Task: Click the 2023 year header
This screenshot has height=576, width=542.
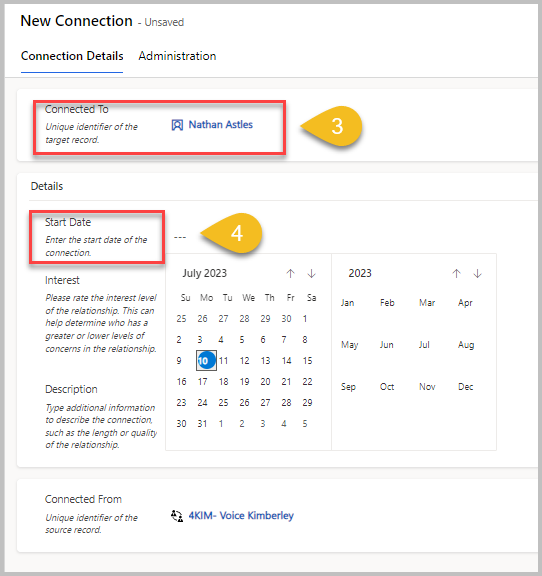Action: 360,273
